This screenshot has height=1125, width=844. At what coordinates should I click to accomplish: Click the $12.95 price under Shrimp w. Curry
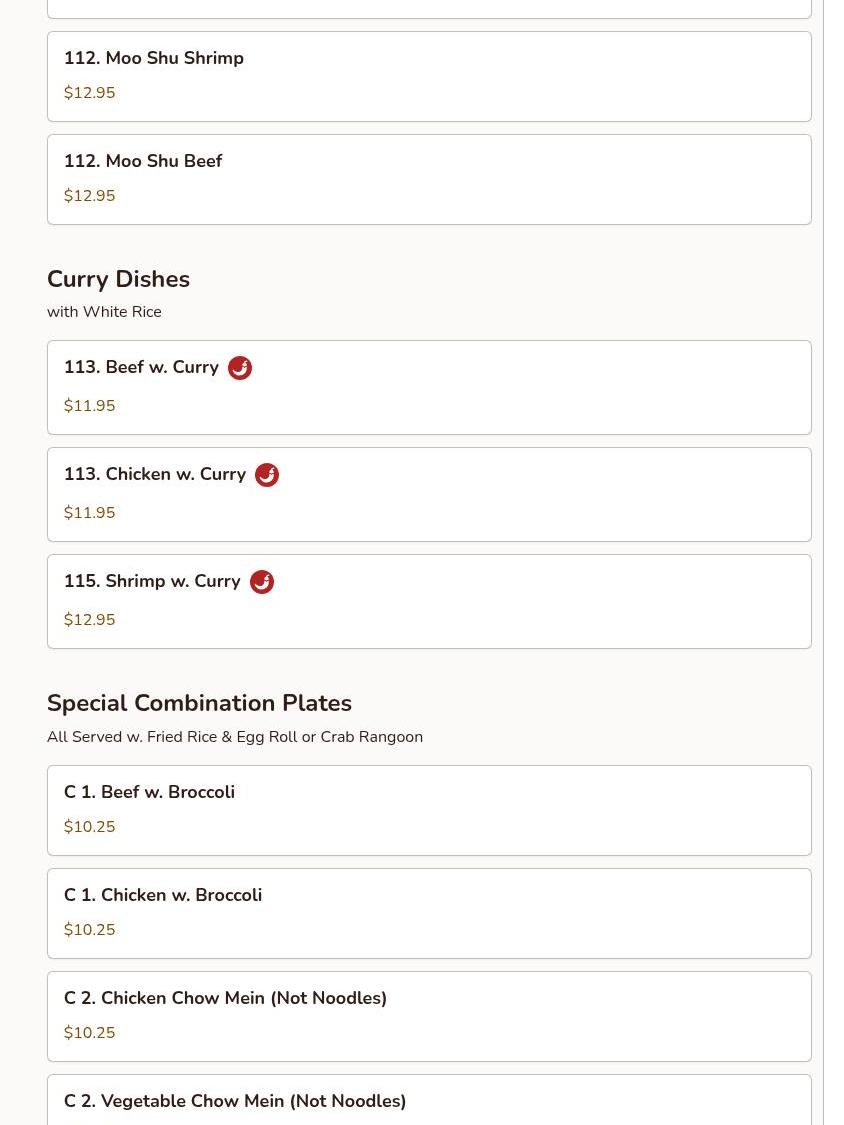pos(90,620)
